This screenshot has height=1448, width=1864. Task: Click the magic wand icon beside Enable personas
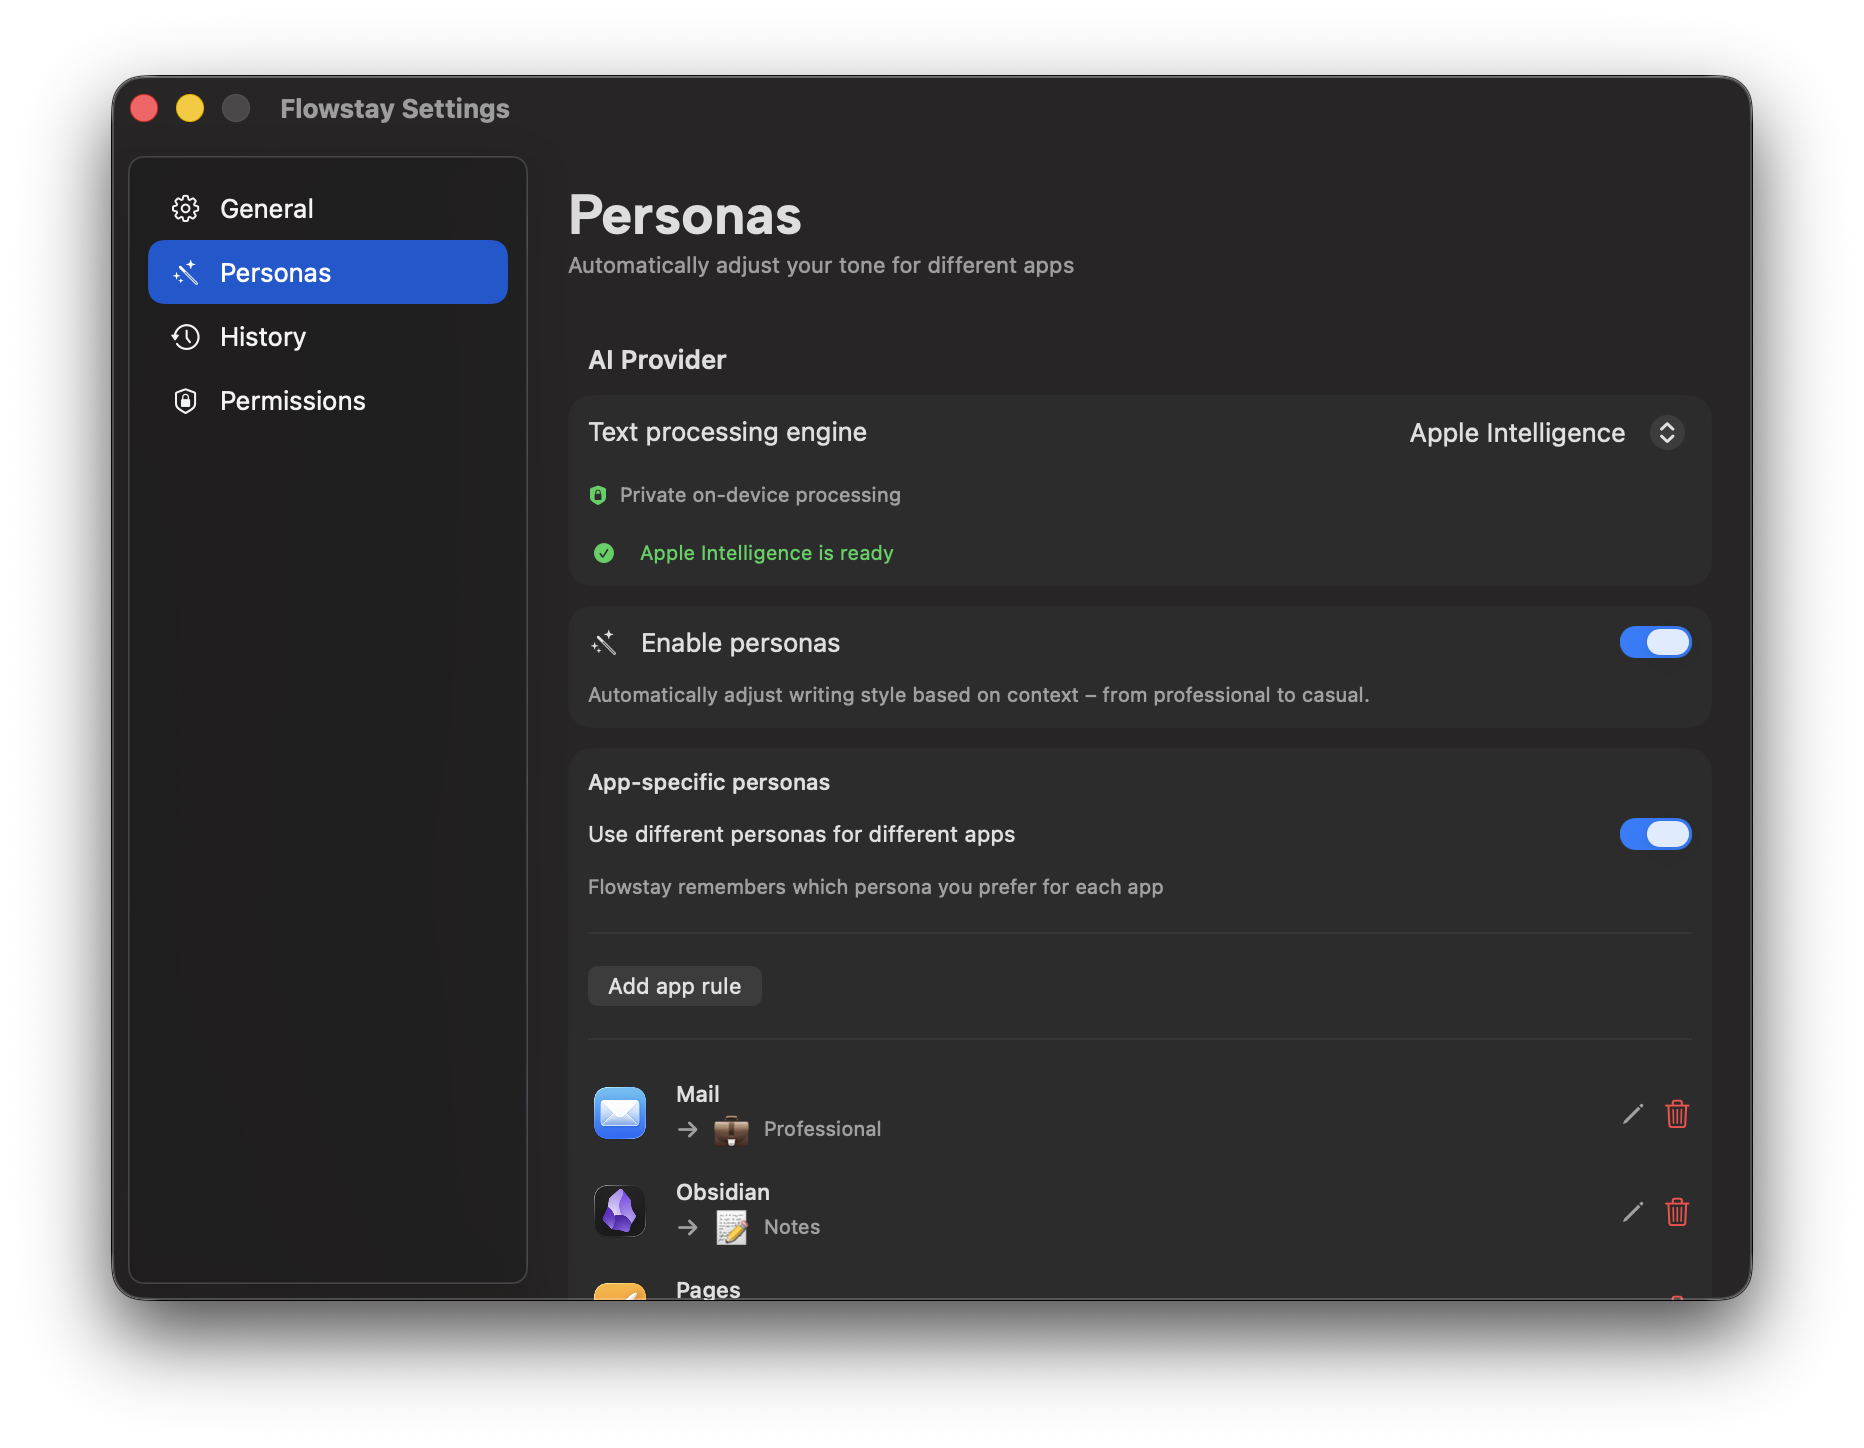[x=604, y=643]
